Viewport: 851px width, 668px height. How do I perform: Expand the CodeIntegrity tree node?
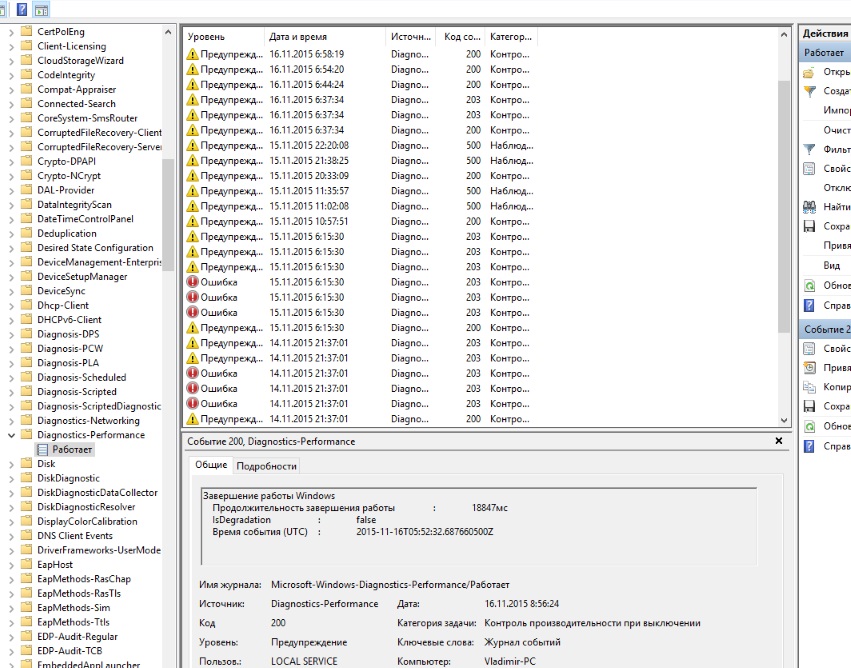coord(11,75)
